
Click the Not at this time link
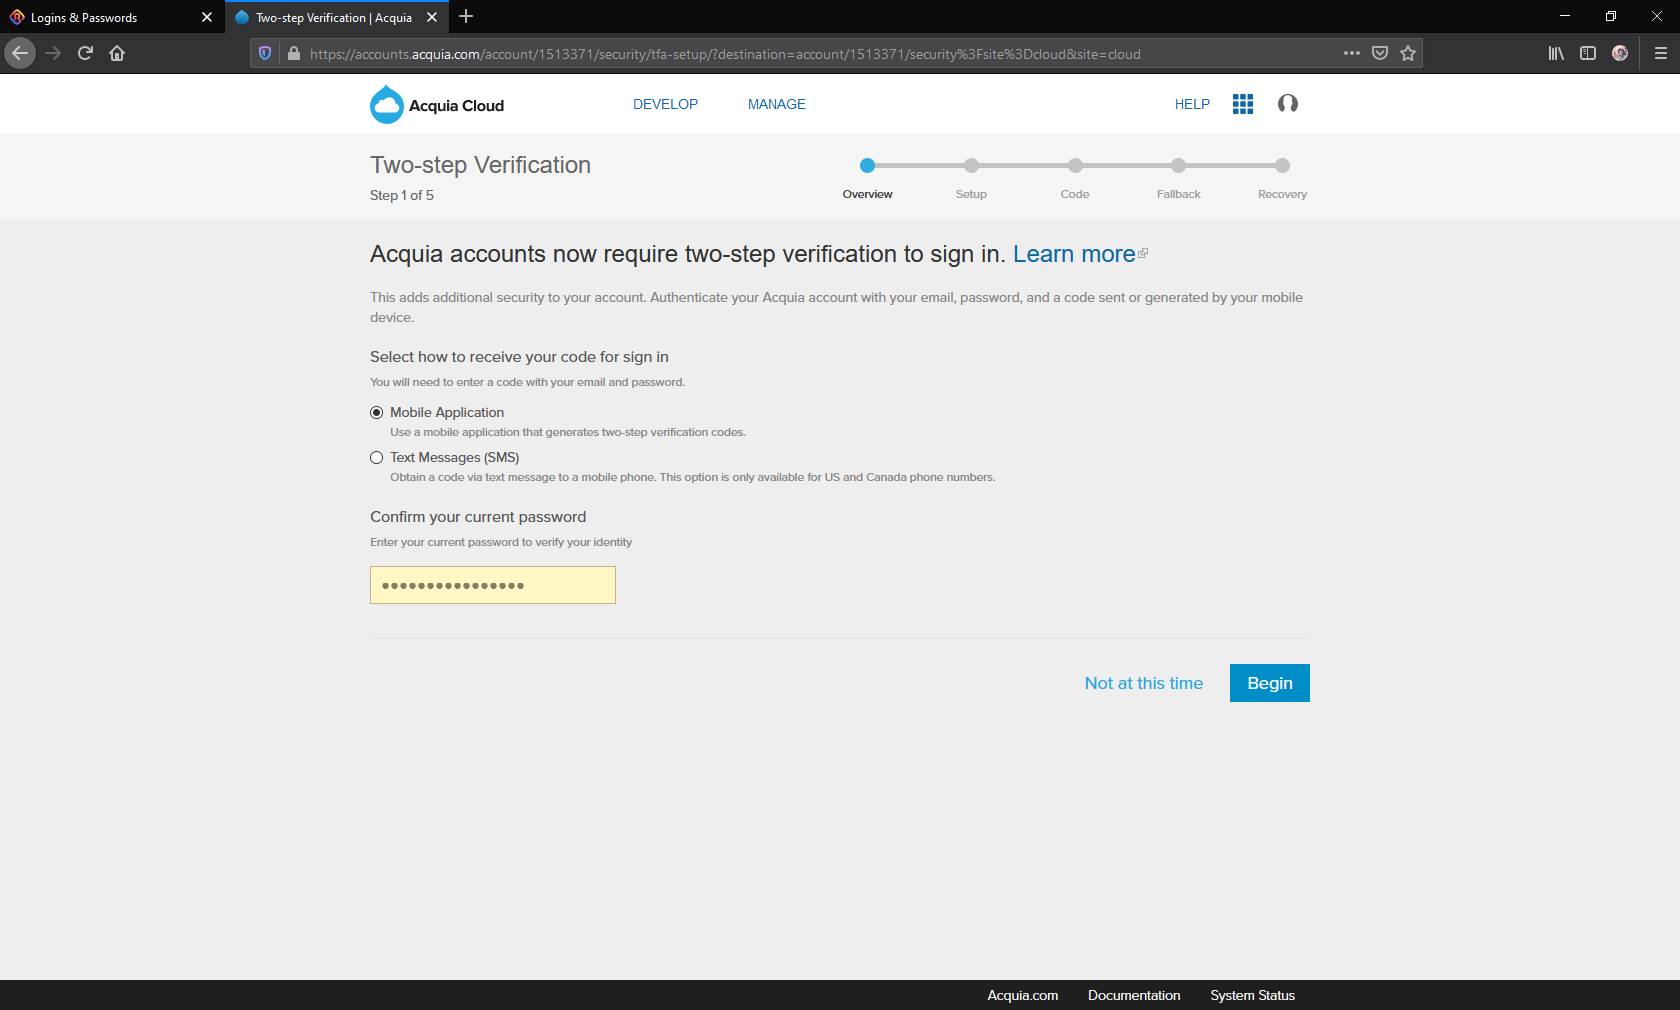coord(1144,683)
